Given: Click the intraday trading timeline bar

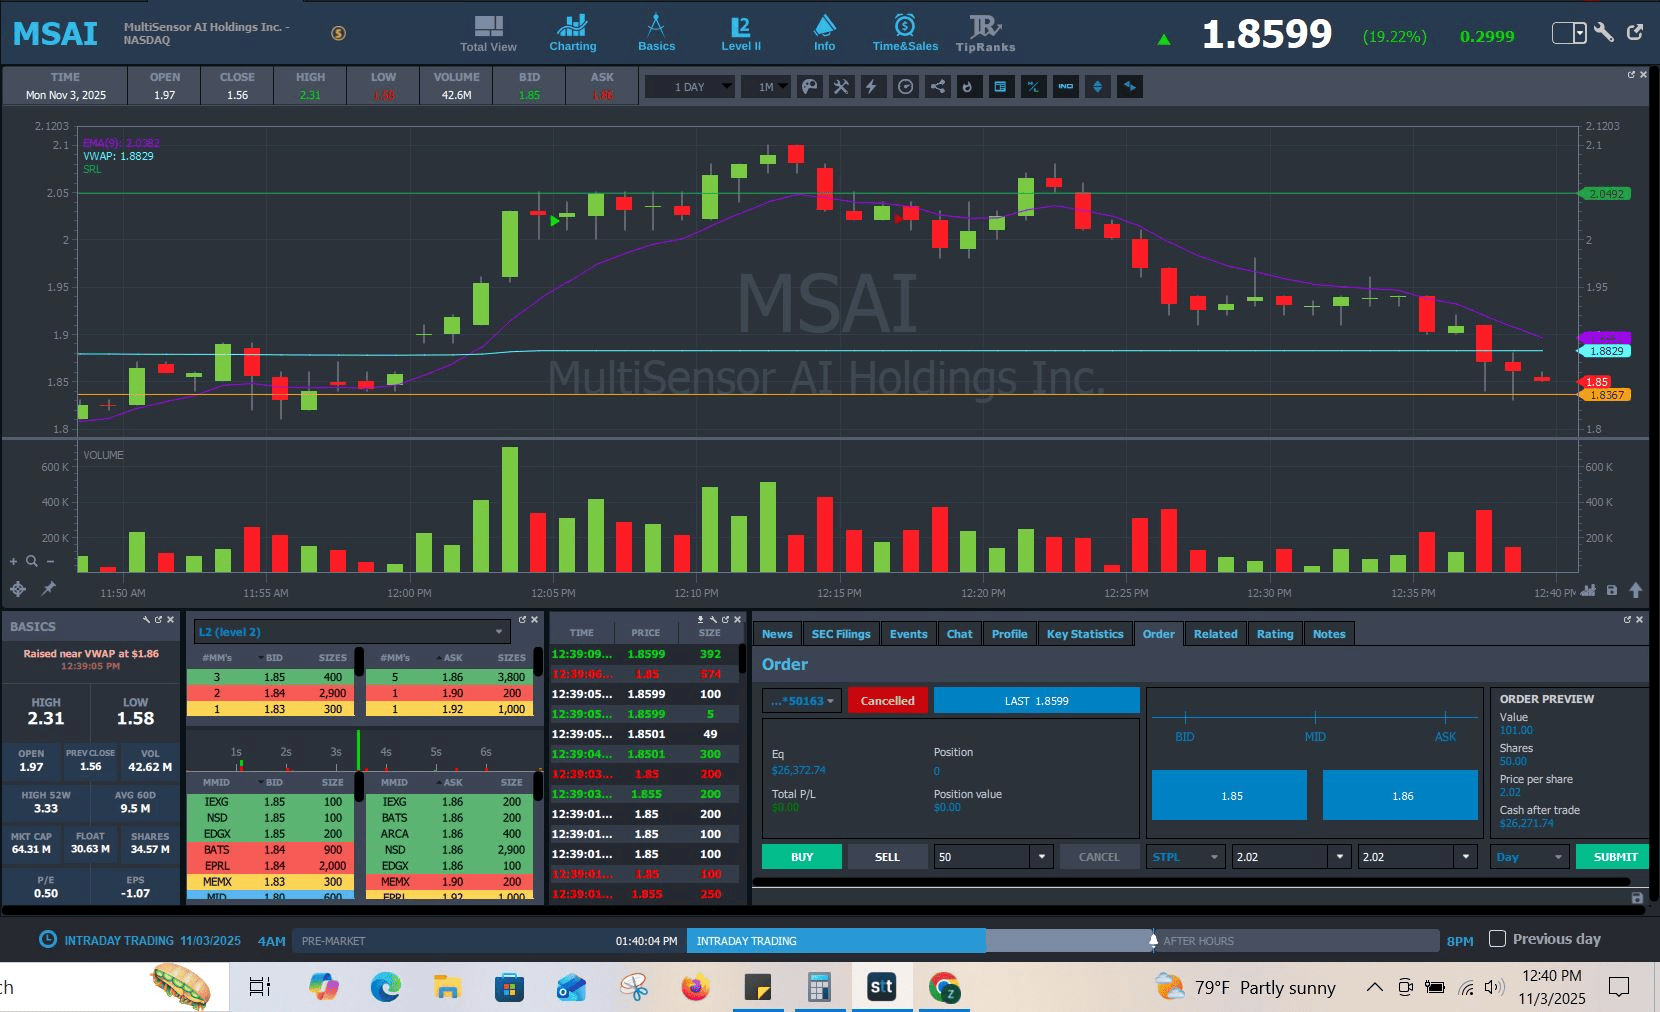Looking at the screenshot, I should click(835, 941).
